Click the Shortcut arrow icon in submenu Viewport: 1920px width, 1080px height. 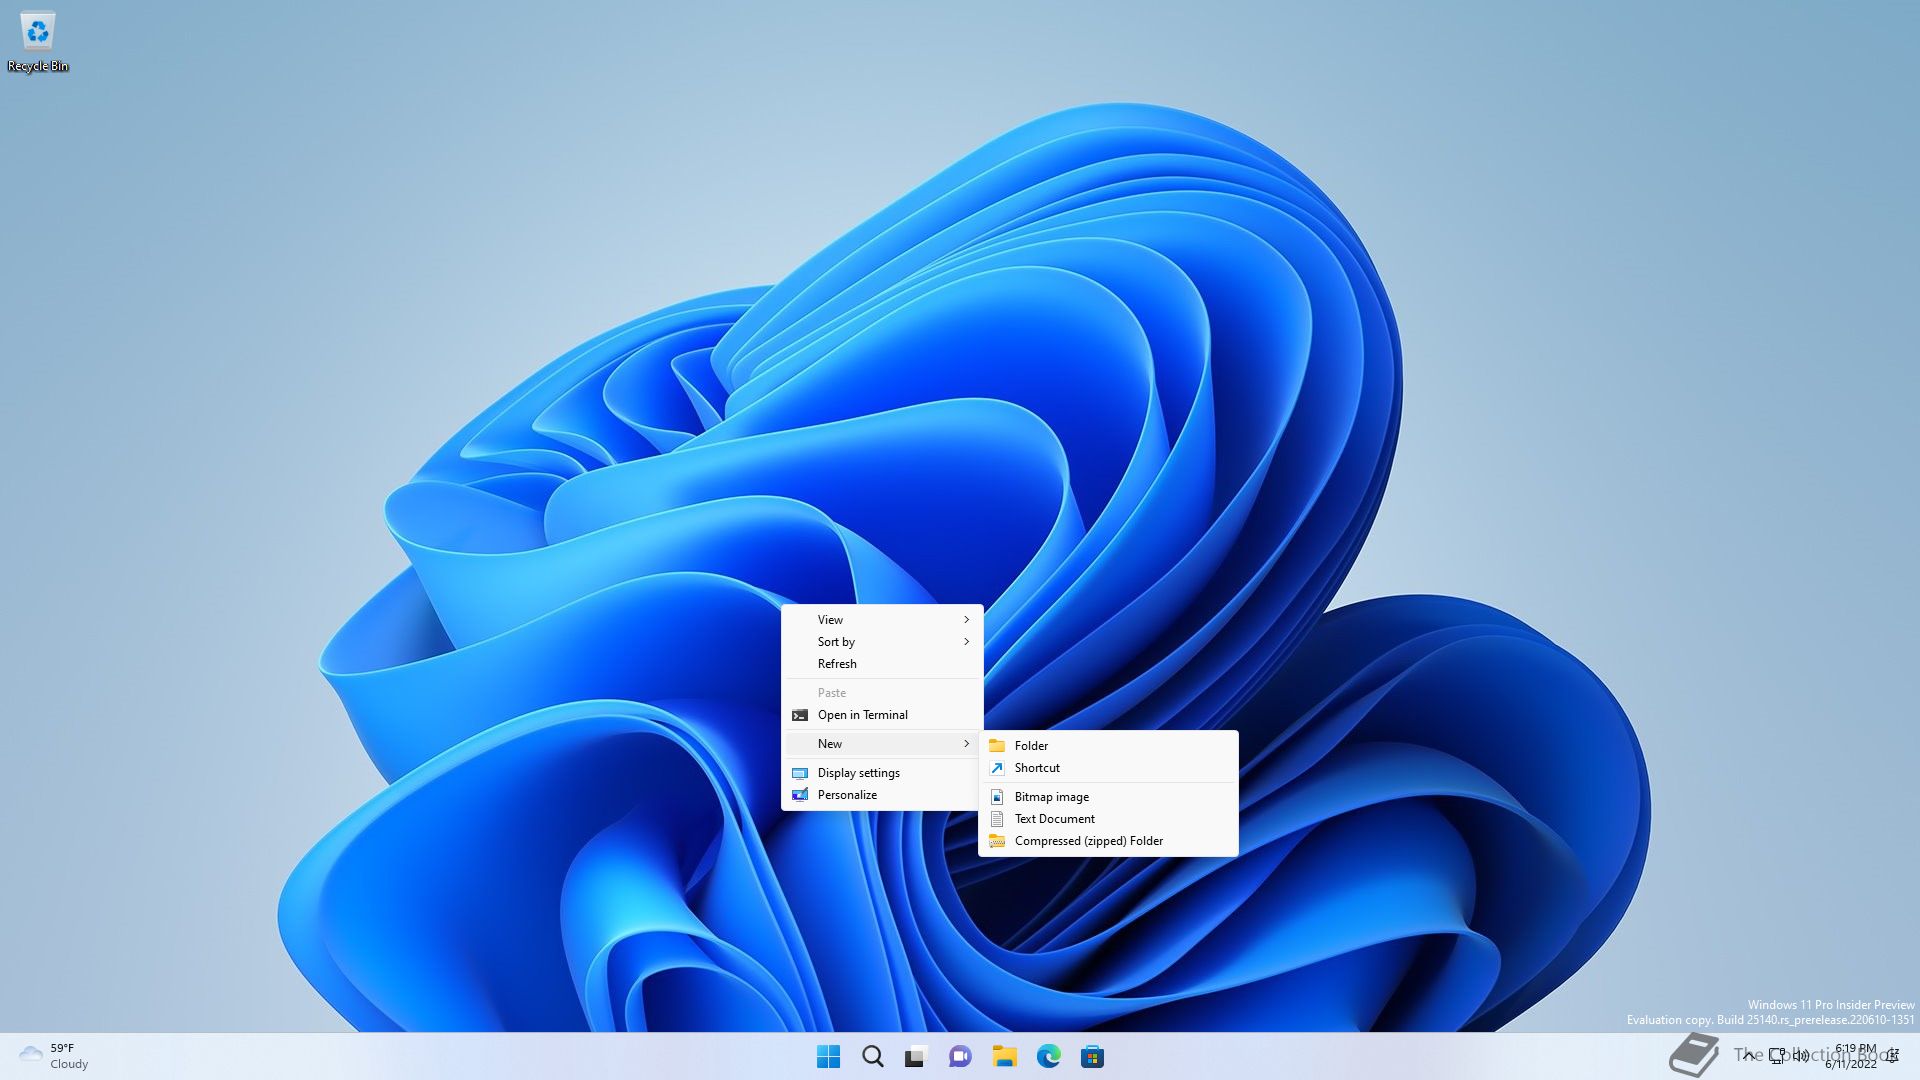click(x=997, y=768)
